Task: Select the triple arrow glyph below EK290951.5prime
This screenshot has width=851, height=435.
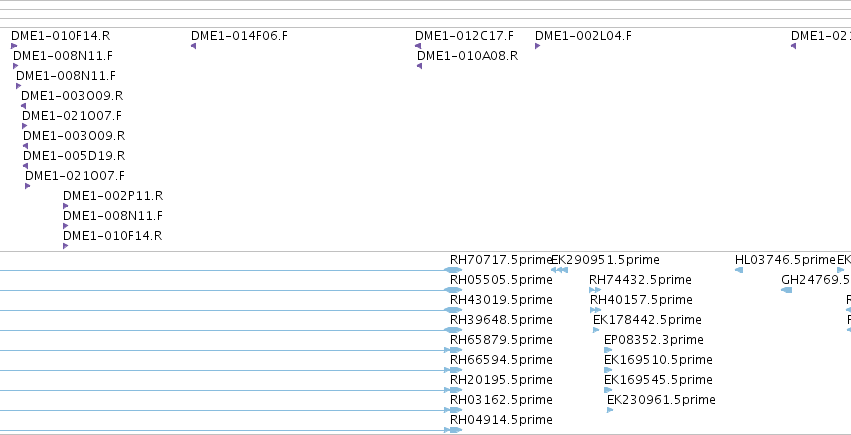Action: [x=560, y=270]
